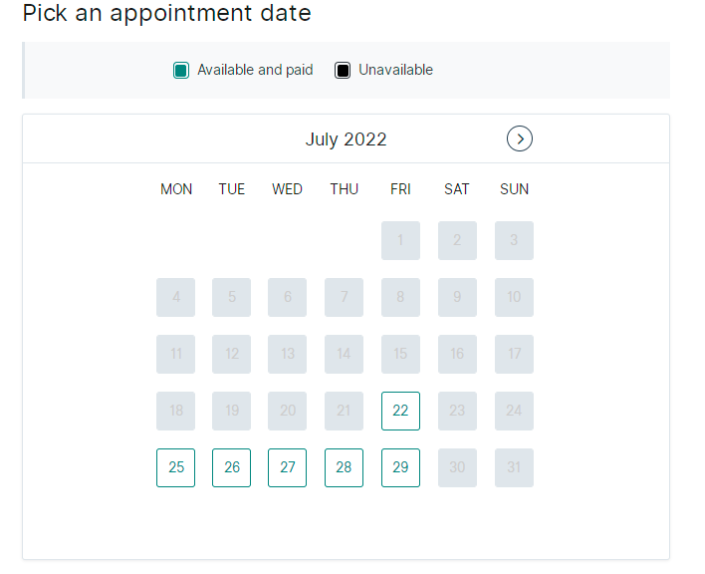Click the greyed-out date 15
The height and width of the screenshot is (574, 705).
point(401,354)
